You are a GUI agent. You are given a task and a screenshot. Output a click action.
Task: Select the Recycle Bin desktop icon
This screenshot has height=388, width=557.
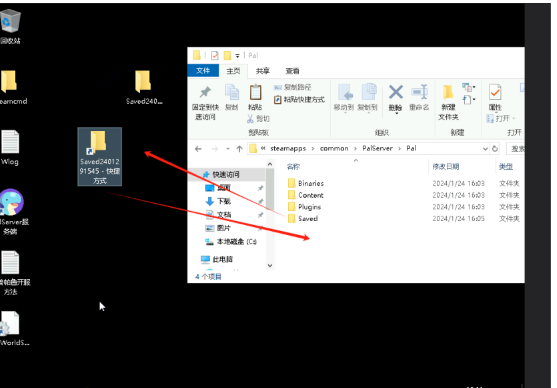pos(10,21)
